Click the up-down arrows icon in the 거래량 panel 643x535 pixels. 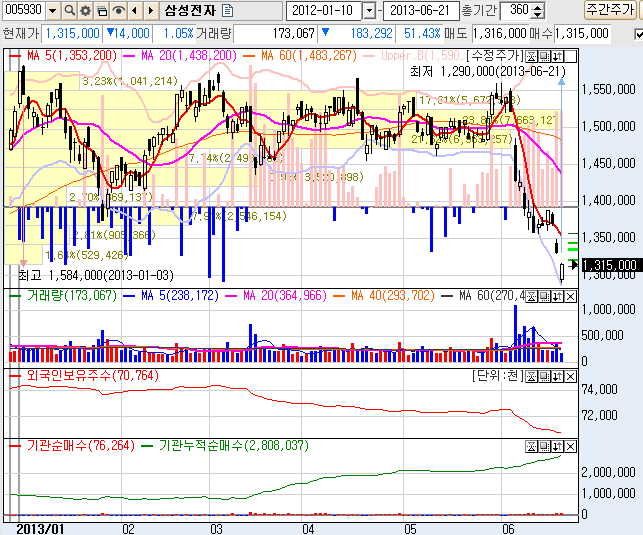pos(558,296)
